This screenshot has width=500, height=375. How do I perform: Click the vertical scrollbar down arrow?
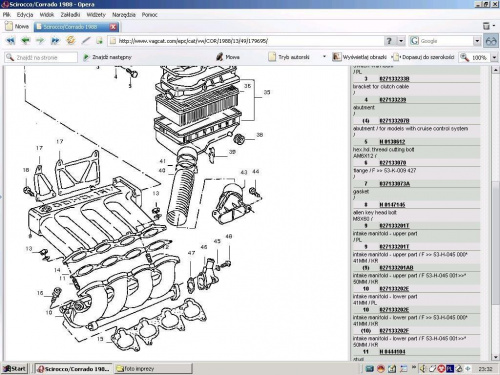click(495, 357)
